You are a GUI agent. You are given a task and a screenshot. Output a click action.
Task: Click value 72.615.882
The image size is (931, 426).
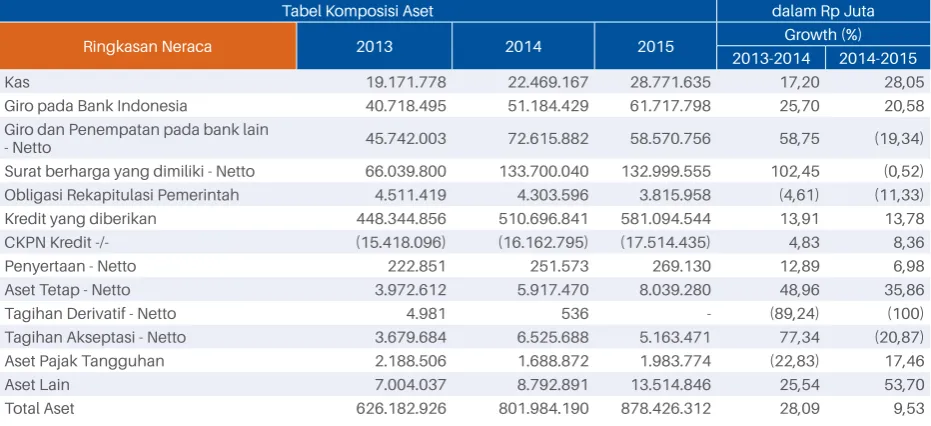click(548, 138)
